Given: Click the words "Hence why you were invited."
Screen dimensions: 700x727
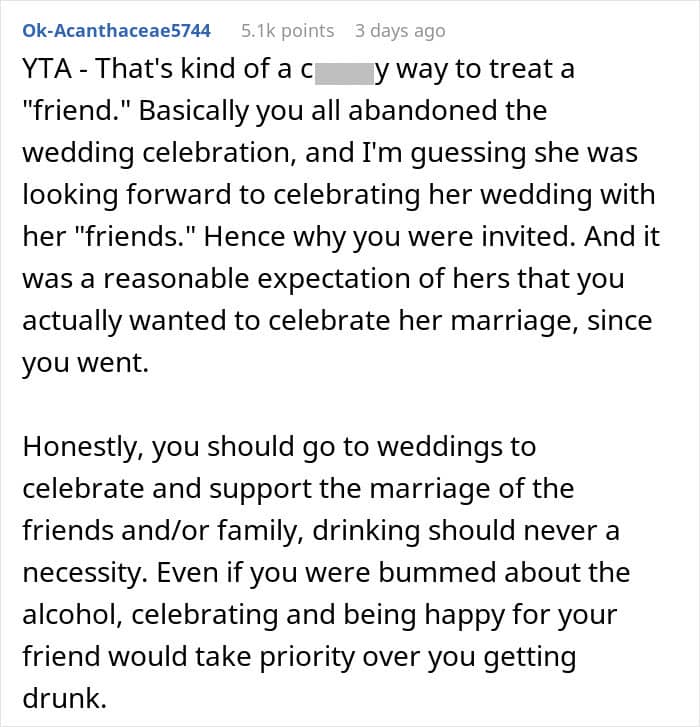Looking at the screenshot, I should click(x=387, y=236).
